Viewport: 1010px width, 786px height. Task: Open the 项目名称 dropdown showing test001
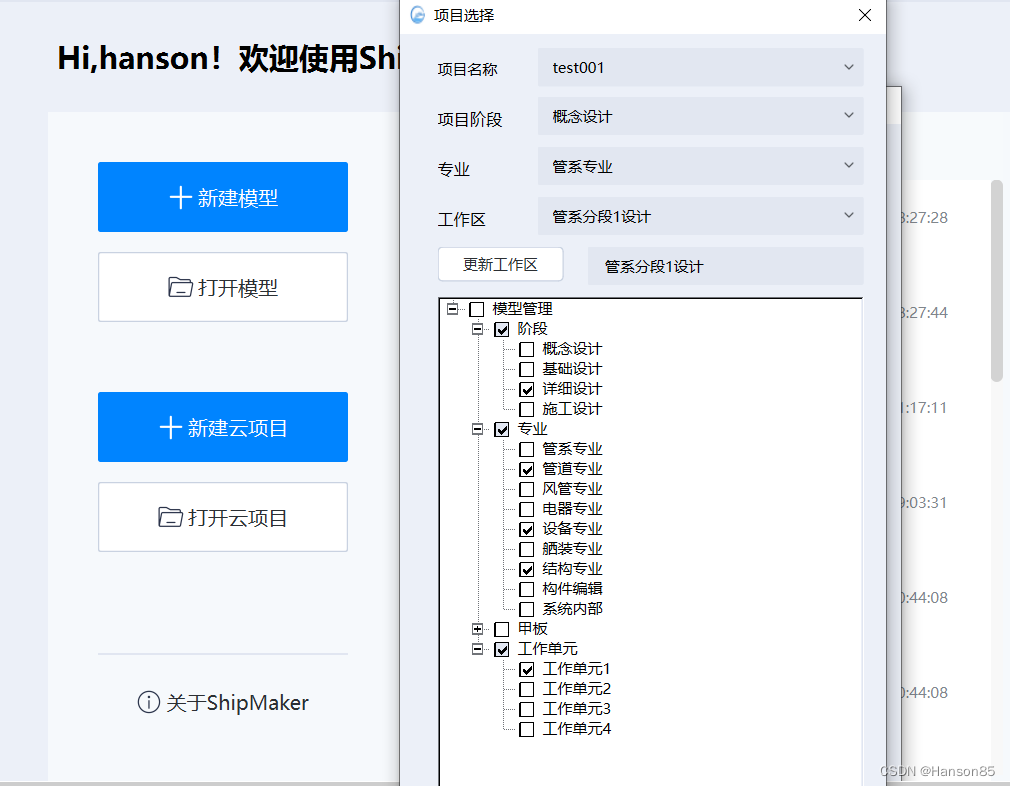(700, 68)
